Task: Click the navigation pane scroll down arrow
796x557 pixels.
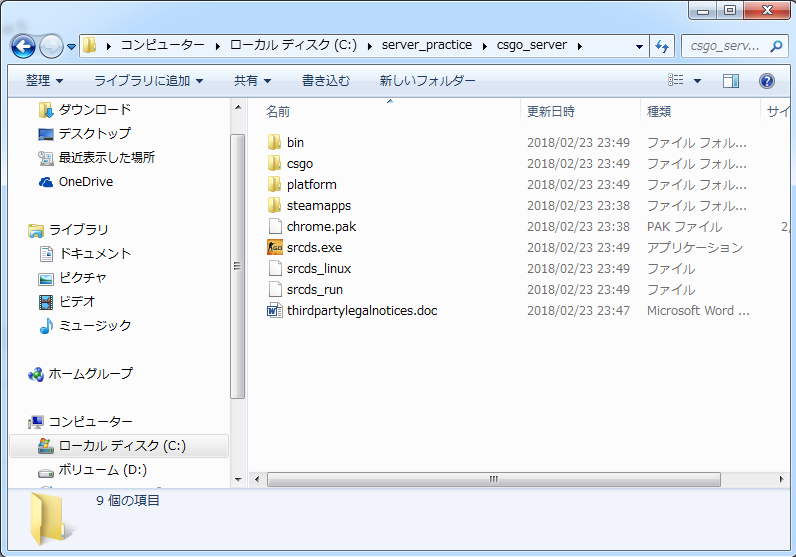Action: [x=238, y=480]
